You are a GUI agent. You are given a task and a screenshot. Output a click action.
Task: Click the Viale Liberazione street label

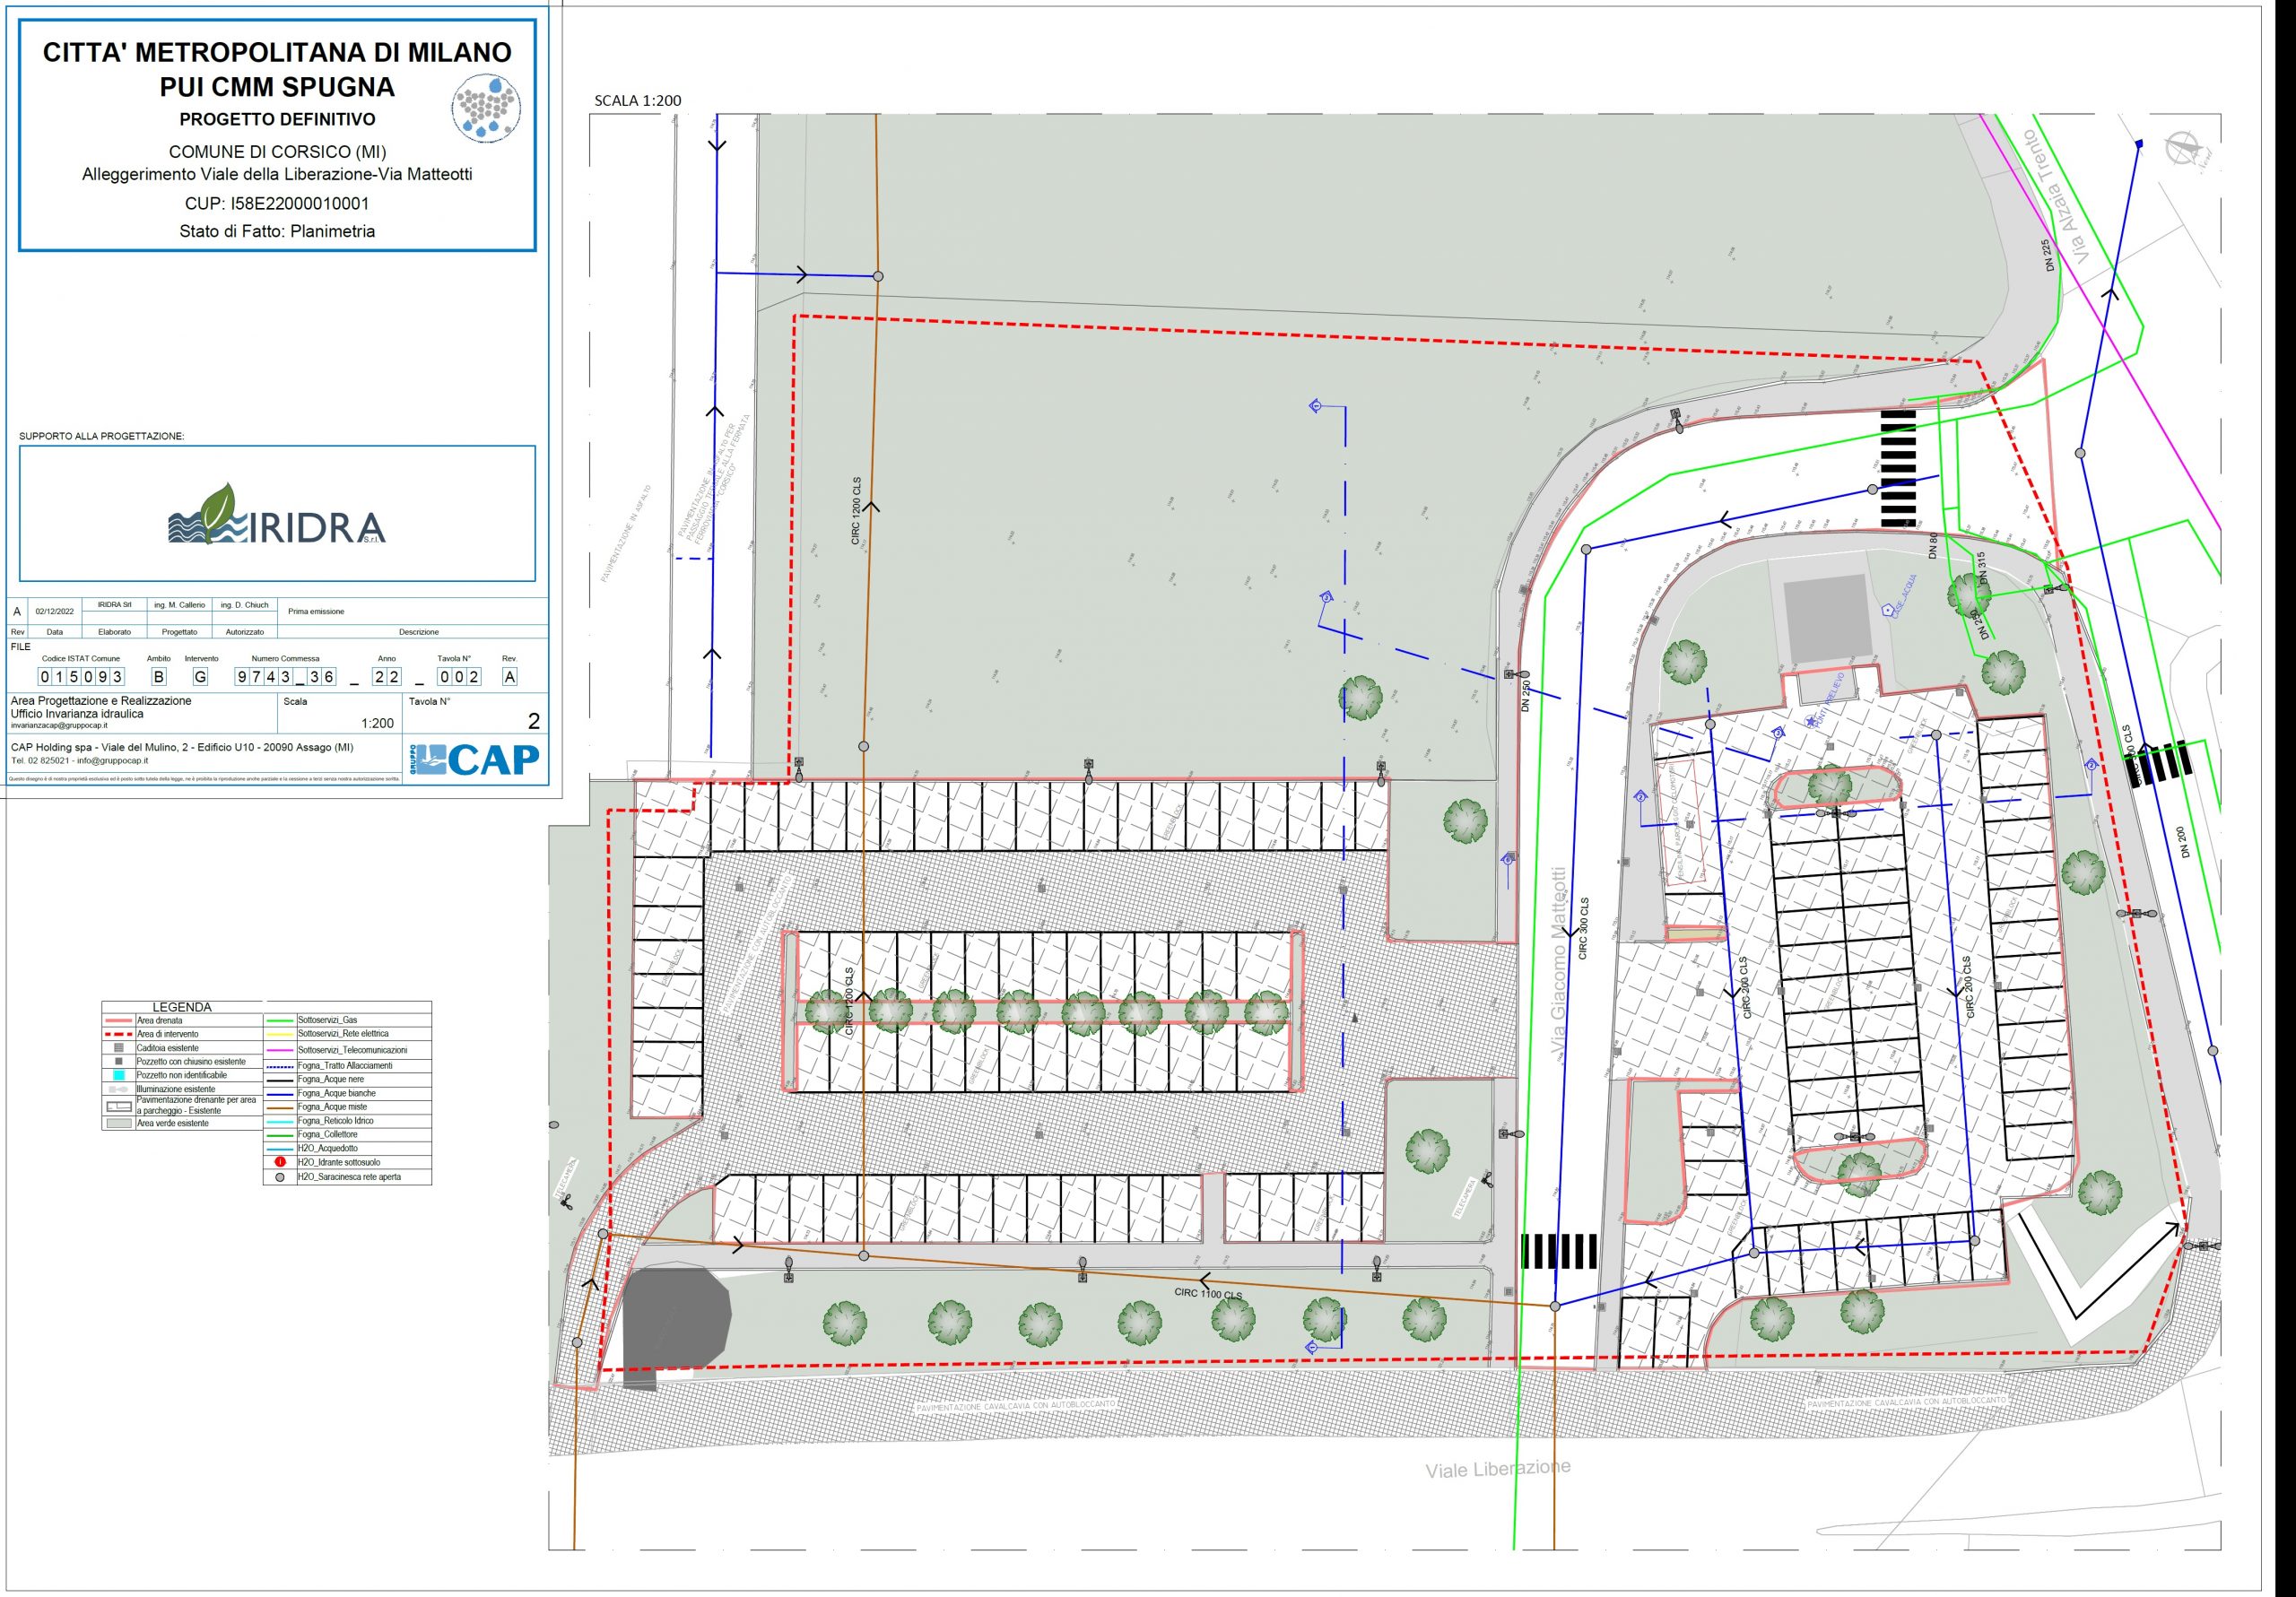[1497, 1469]
